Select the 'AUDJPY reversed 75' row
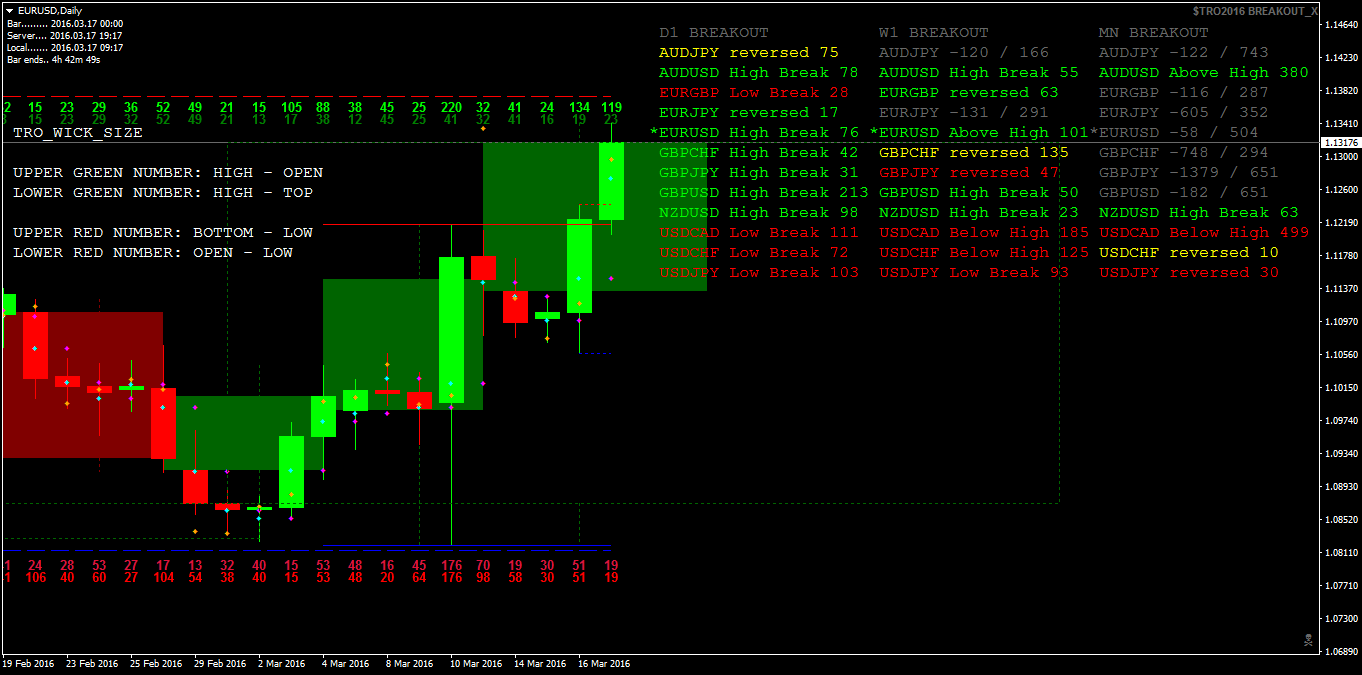Image resolution: width=1362 pixels, height=675 pixels. coord(749,53)
